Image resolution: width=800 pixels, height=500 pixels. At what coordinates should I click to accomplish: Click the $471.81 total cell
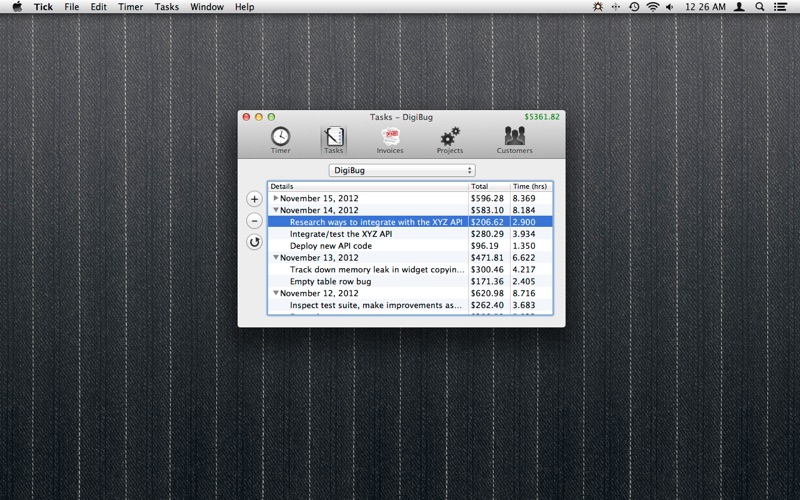click(487, 257)
